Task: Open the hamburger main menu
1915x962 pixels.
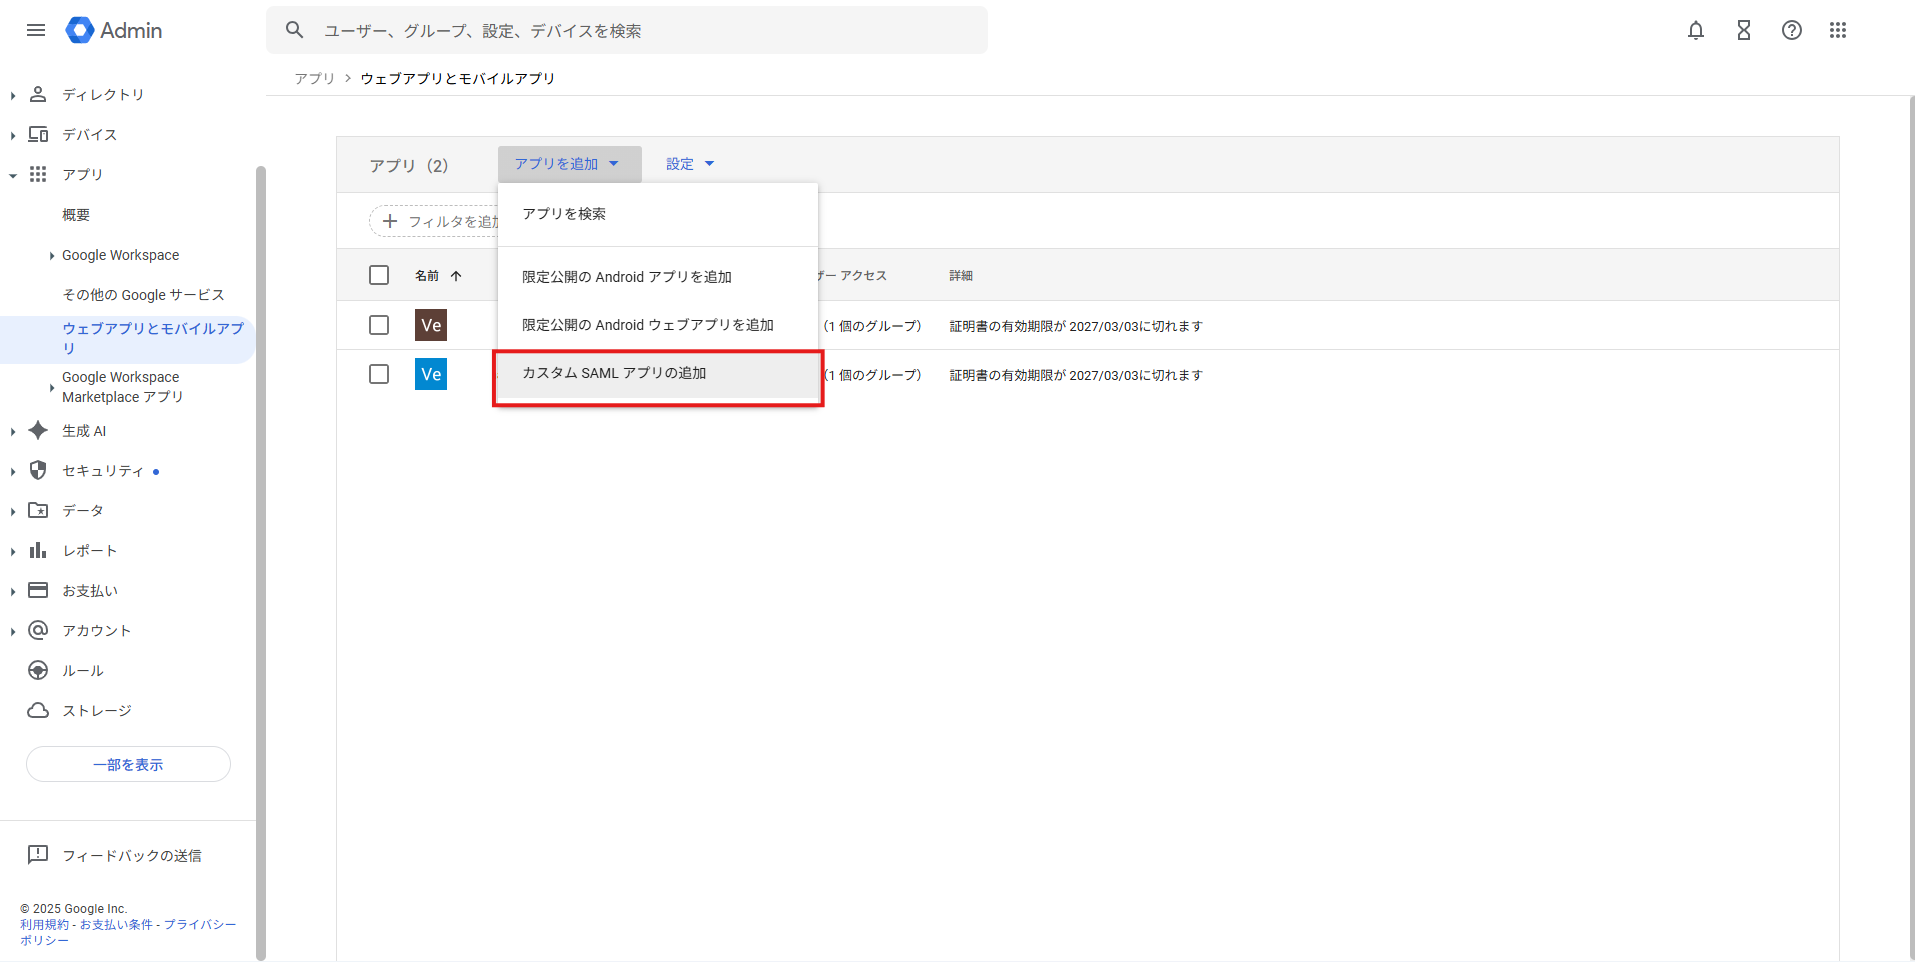Action: point(36,30)
